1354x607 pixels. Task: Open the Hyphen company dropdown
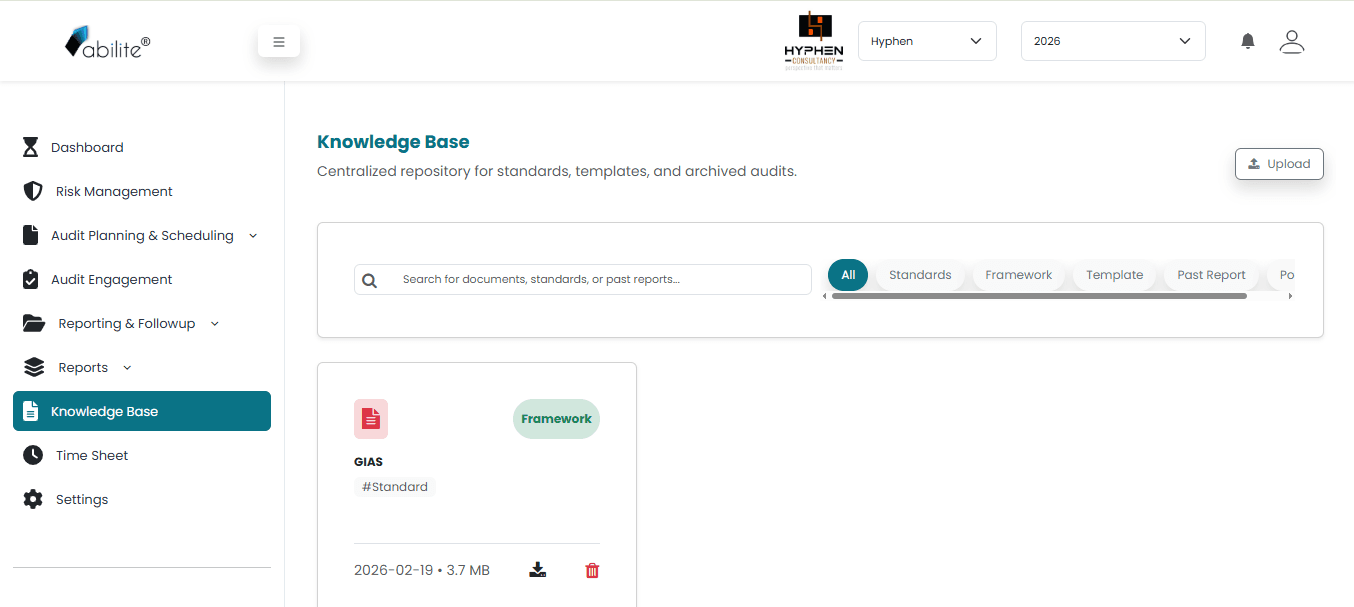point(927,41)
